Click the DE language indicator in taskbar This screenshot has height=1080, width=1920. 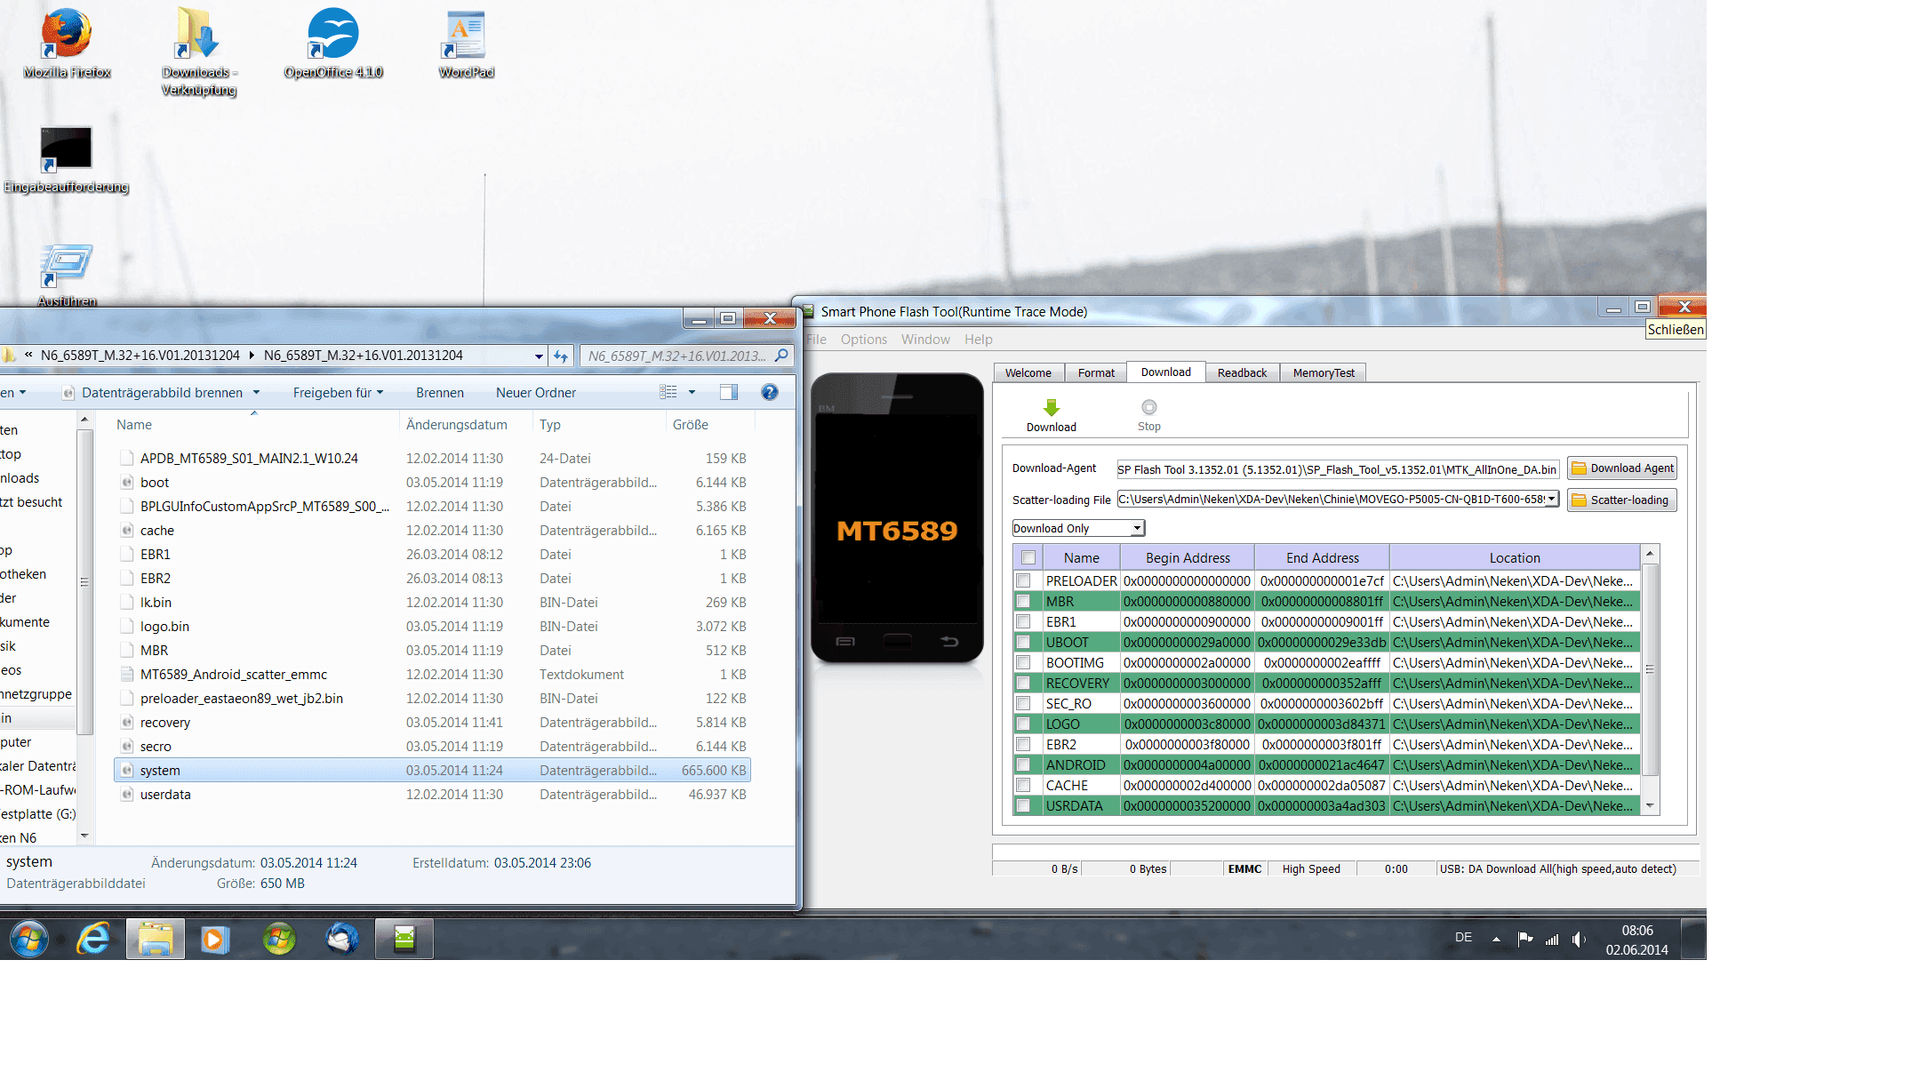(x=1463, y=938)
